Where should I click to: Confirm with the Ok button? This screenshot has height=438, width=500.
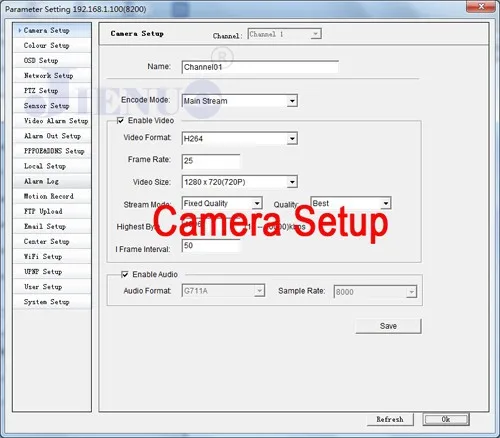[446, 419]
